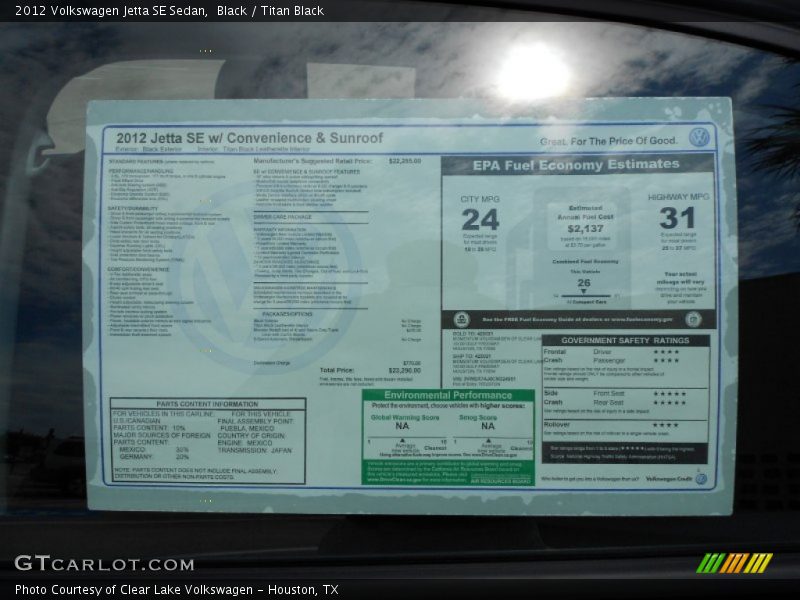
Task: Click the 'Performance/Handling' section heading
Action: click(141, 171)
